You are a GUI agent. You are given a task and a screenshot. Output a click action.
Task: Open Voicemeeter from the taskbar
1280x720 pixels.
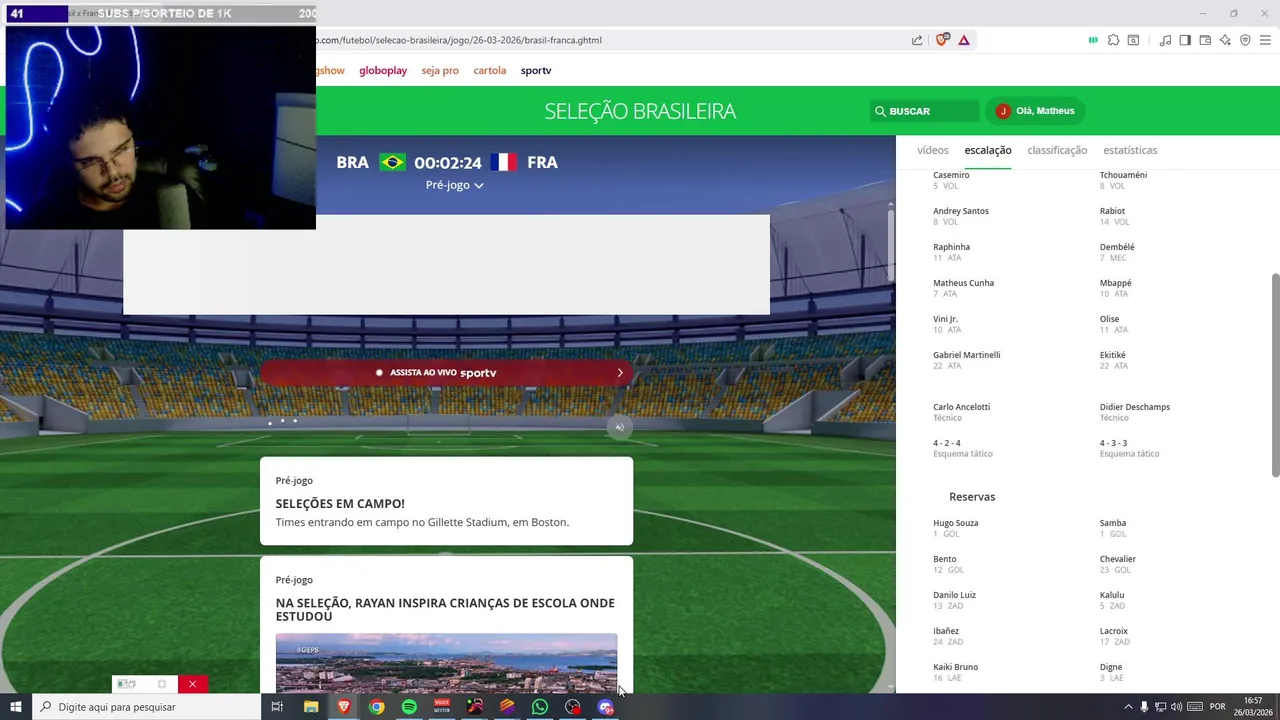(x=442, y=707)
